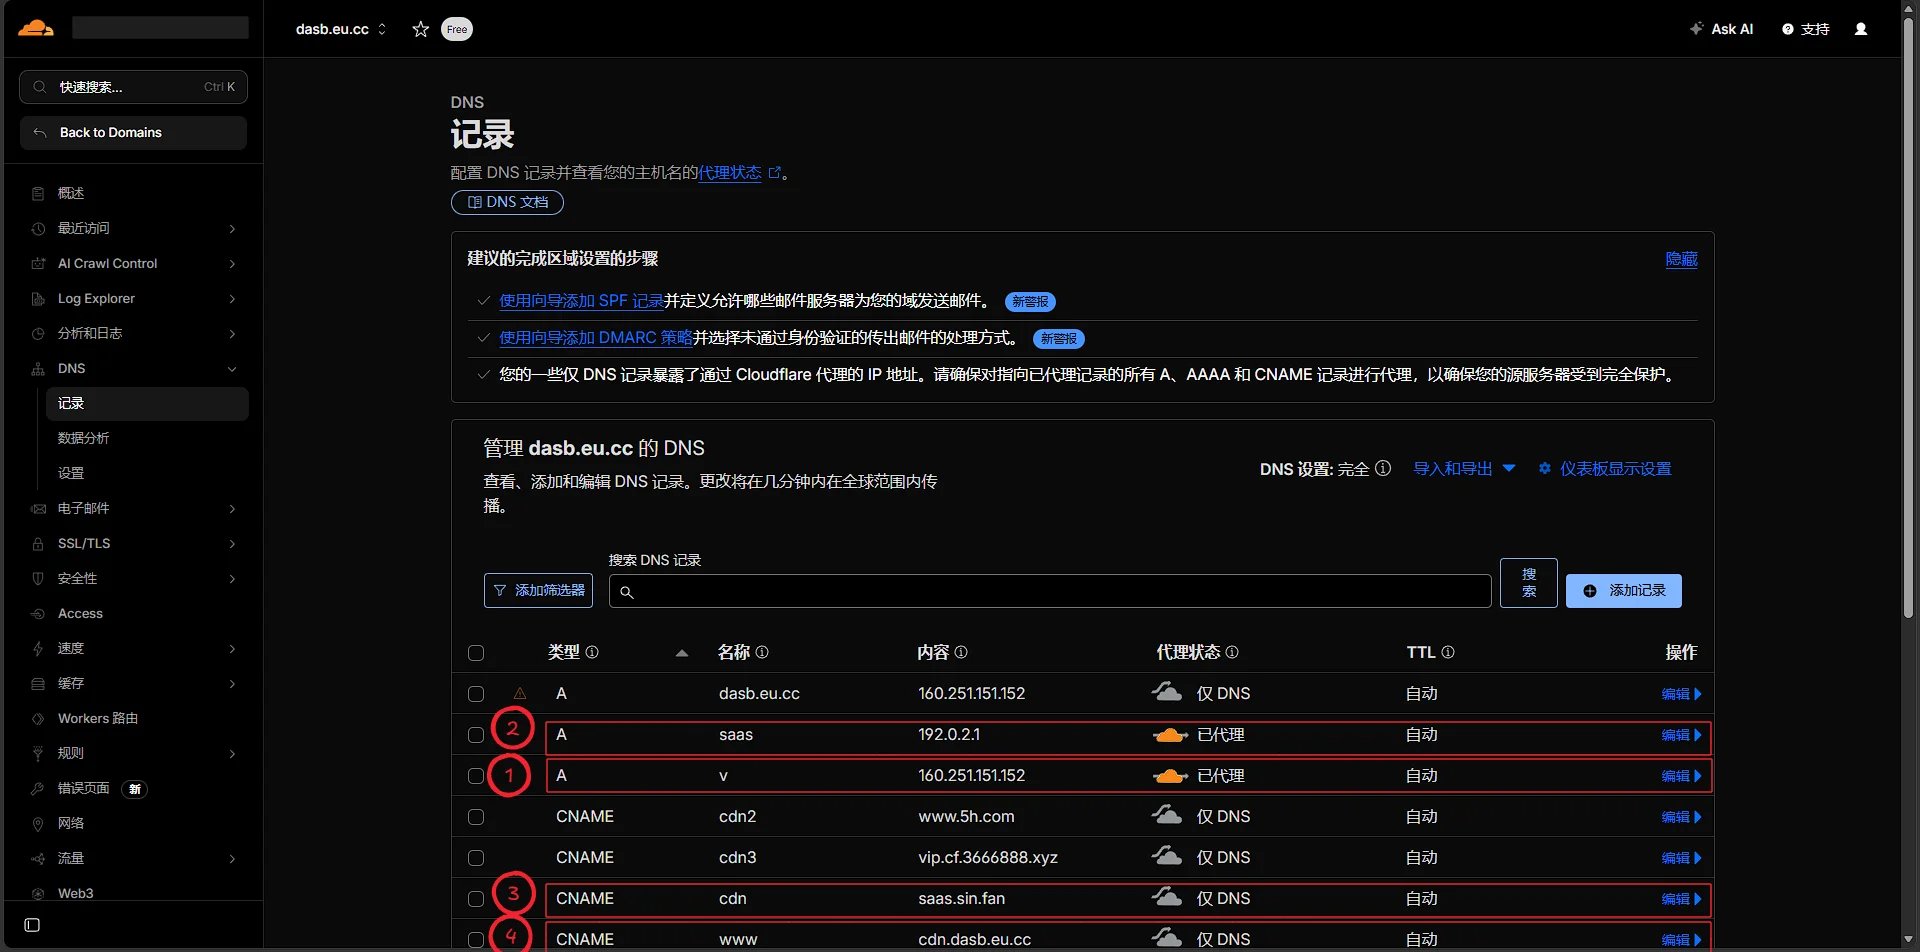
Task: Click the gear icon for 仪表板显示设置
Action: pyautogui.click(x=1545, y=468)
